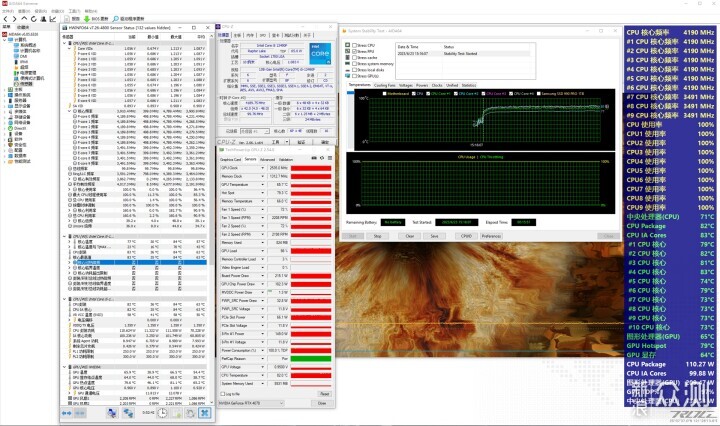Open GPU Temperature sensor dropdown in GPU-Z
The width and height of the screenshot is (720, 426).
[263, 185]
